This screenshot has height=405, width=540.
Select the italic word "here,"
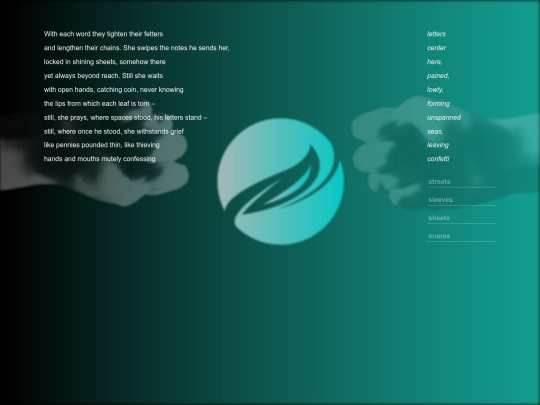click(434, 62)
